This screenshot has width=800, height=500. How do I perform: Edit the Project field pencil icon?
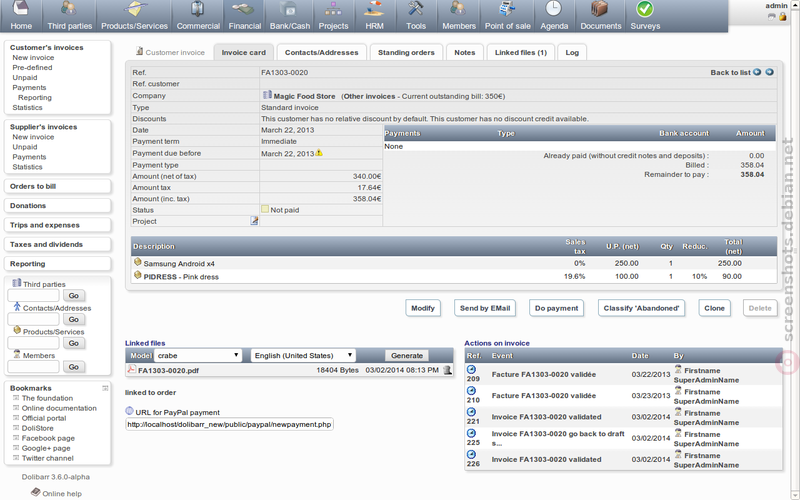[x=254, y=220]
